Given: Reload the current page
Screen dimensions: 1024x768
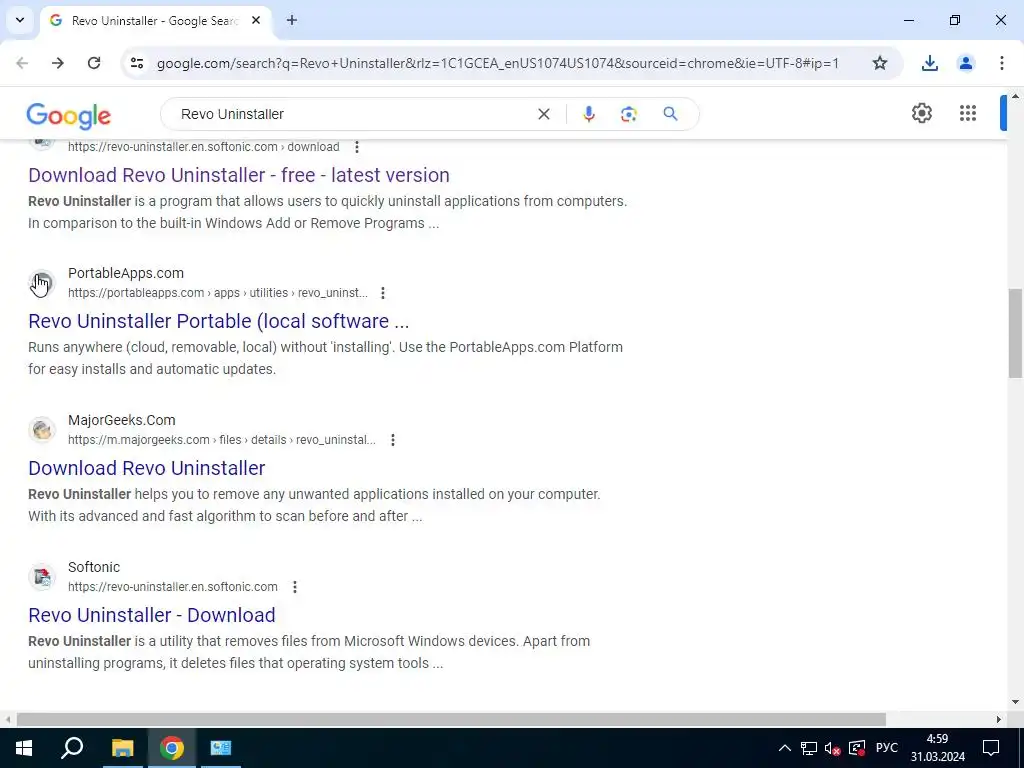Looking at the screenshot, I should [x=94, y=63].
